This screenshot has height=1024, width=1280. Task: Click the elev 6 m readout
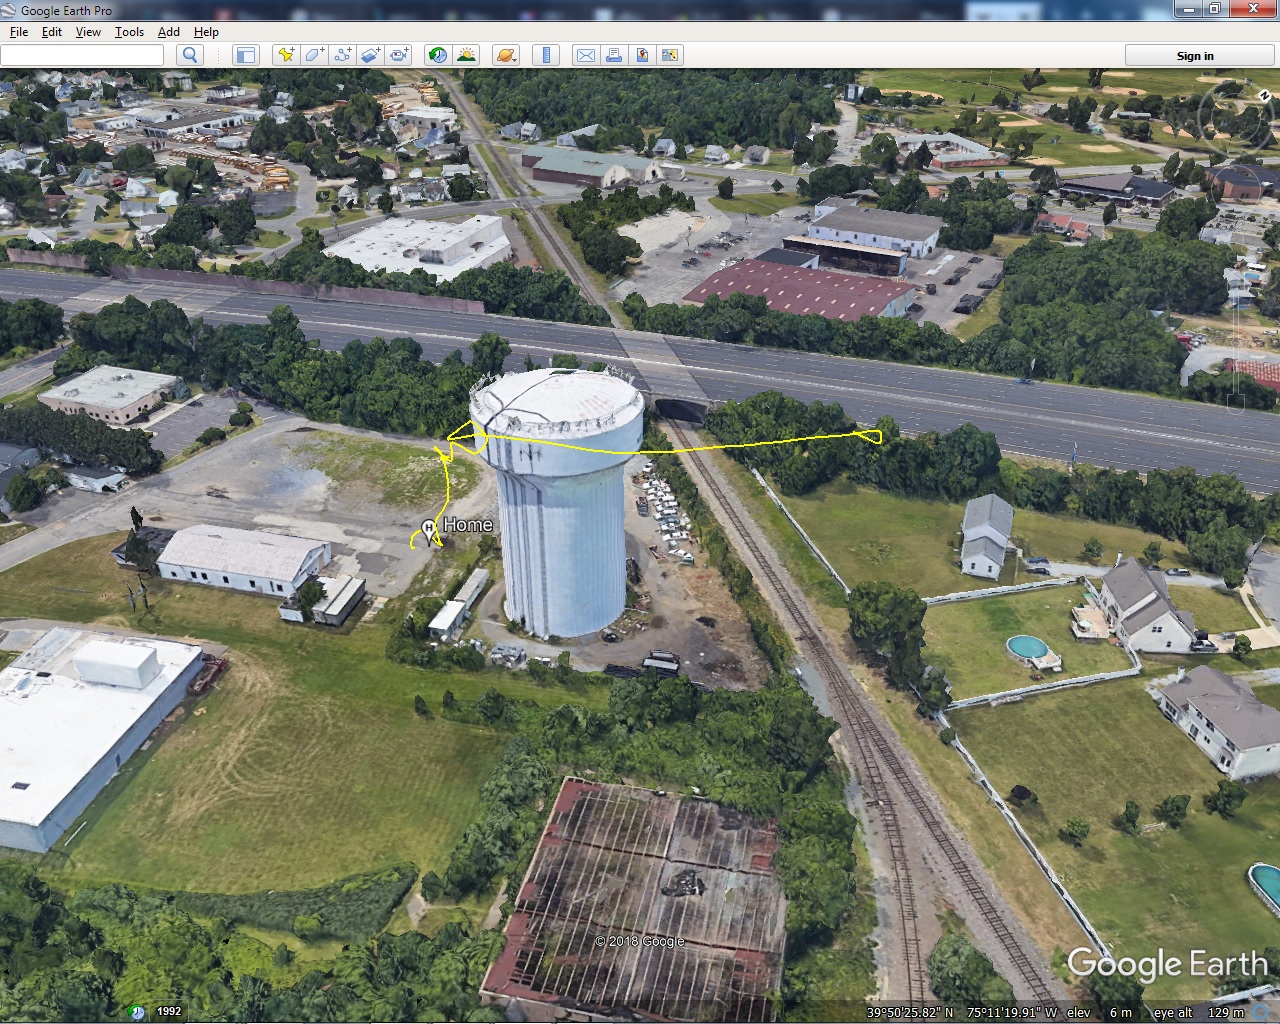click(x=1099, y=1012)
